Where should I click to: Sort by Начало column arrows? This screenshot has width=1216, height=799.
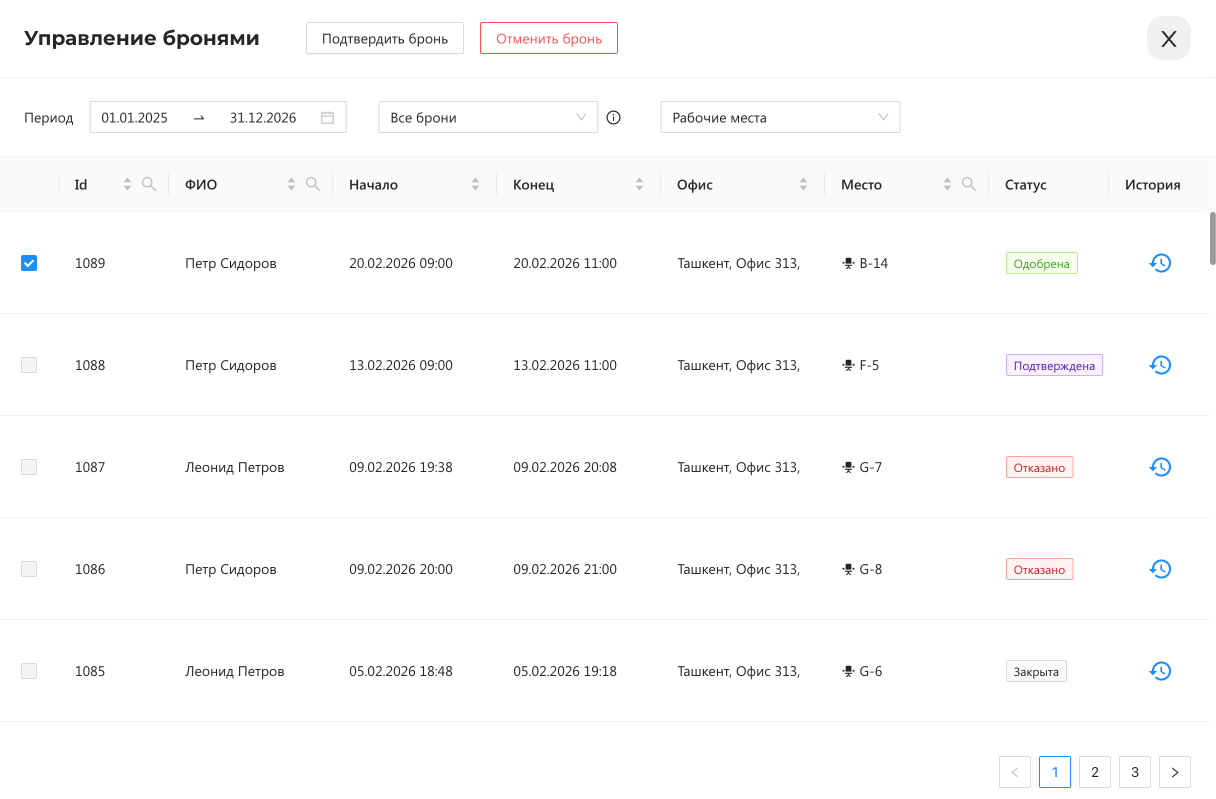475,184
